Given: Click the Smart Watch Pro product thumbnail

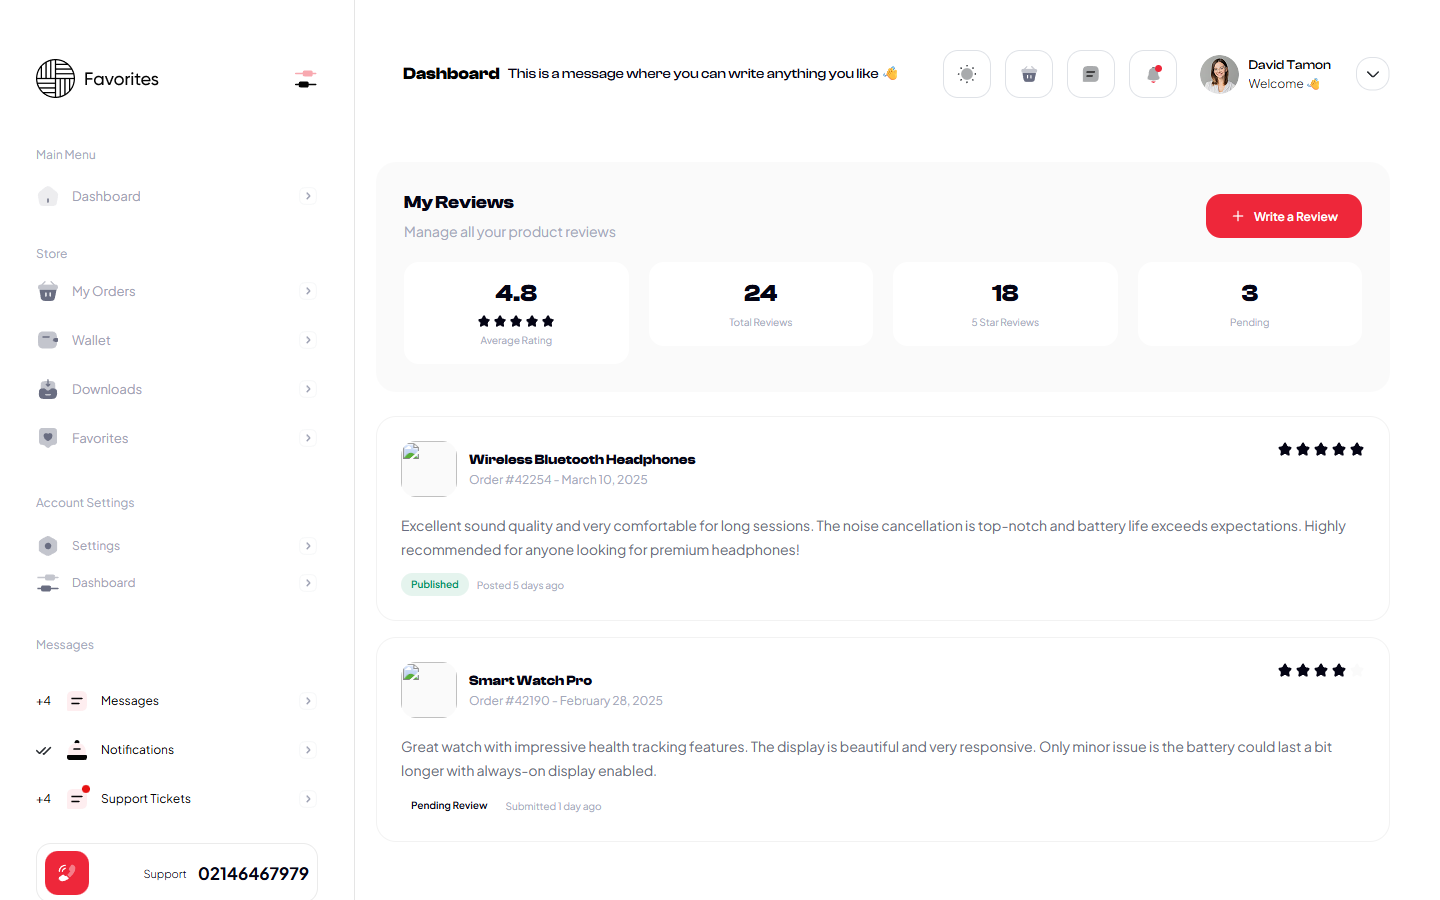Looking at the screenshot, I should (428, 689).
